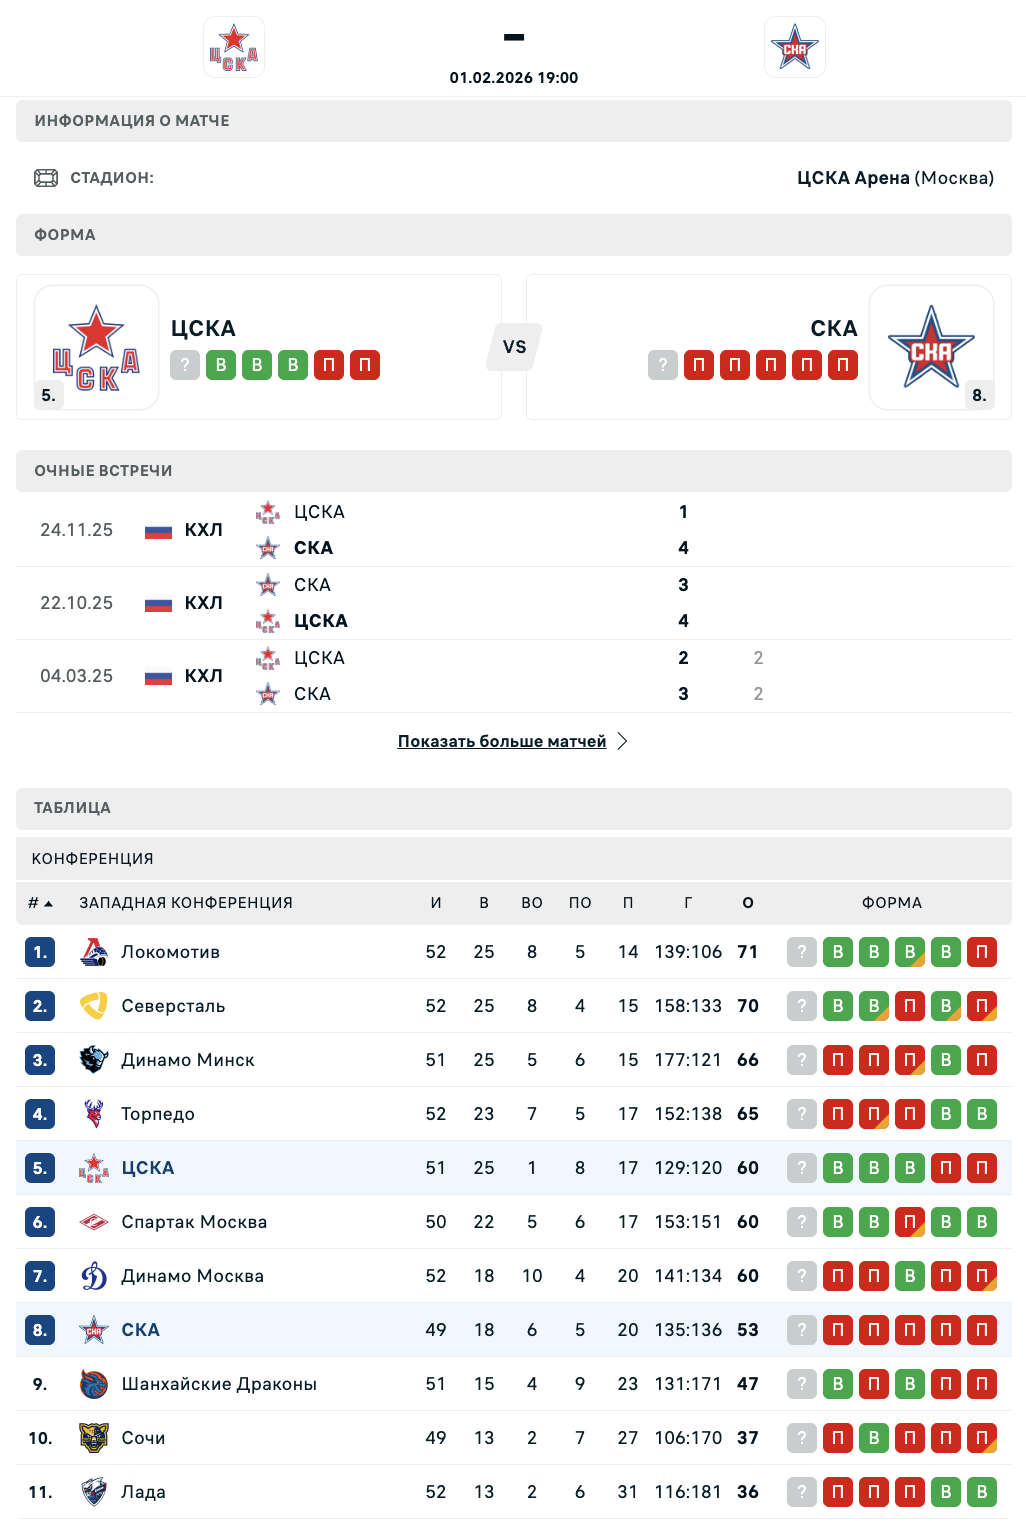Sort the table by the О points column
1026x1522 pixels.
[x=748, y=903]
